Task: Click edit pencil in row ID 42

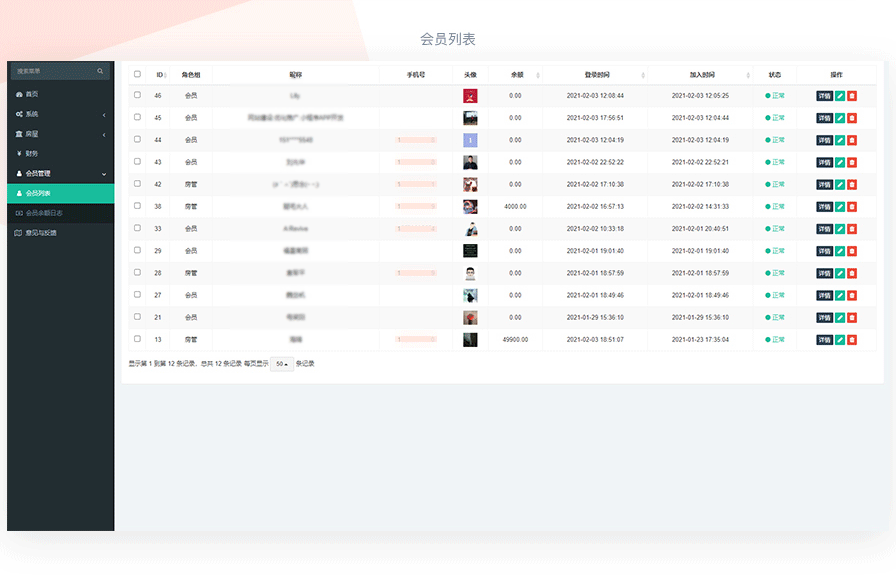Action: click(840, 185)
